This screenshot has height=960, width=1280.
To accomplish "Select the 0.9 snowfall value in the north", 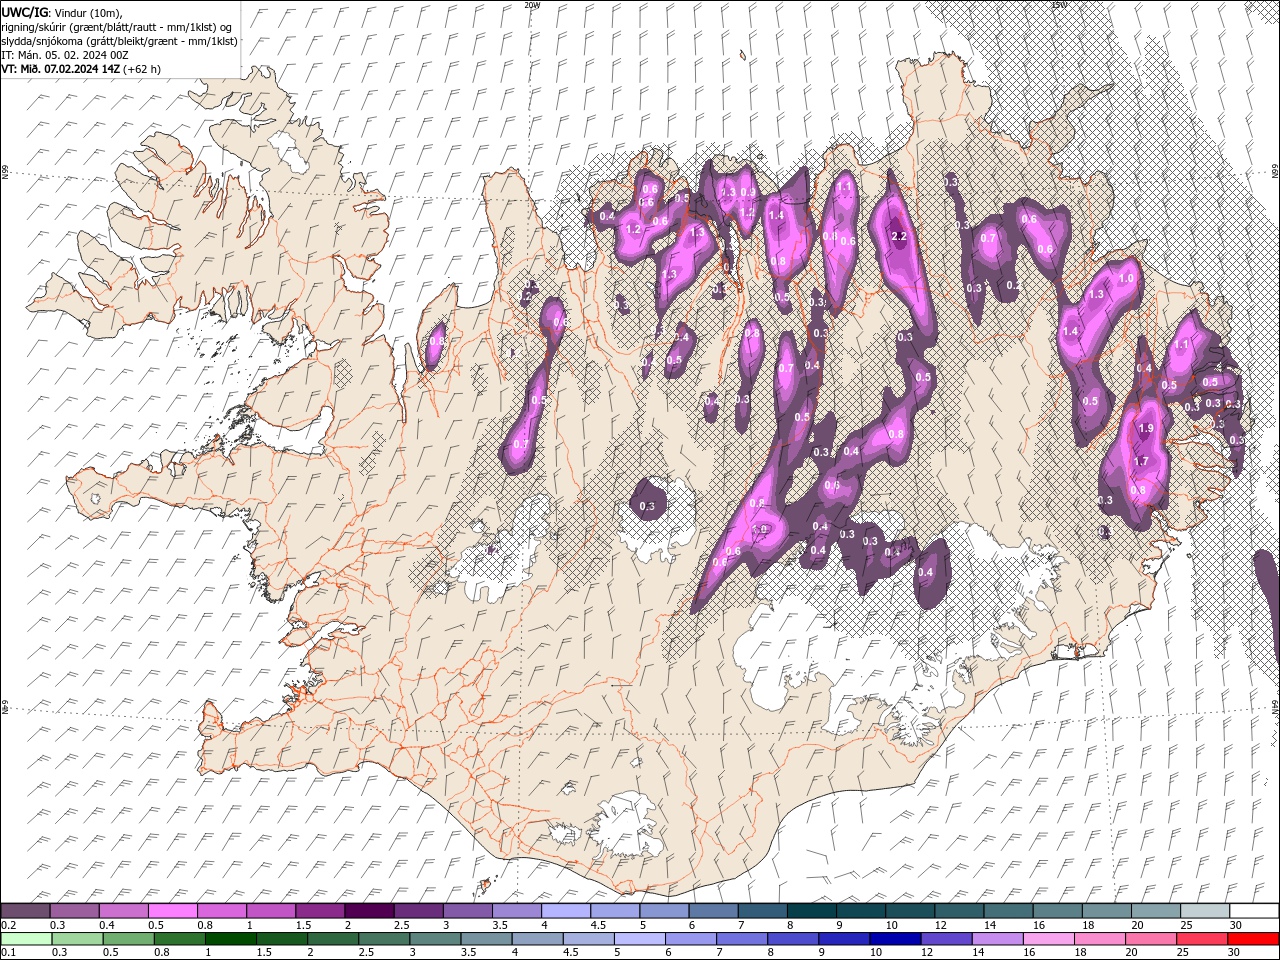I will coord(747,192).
